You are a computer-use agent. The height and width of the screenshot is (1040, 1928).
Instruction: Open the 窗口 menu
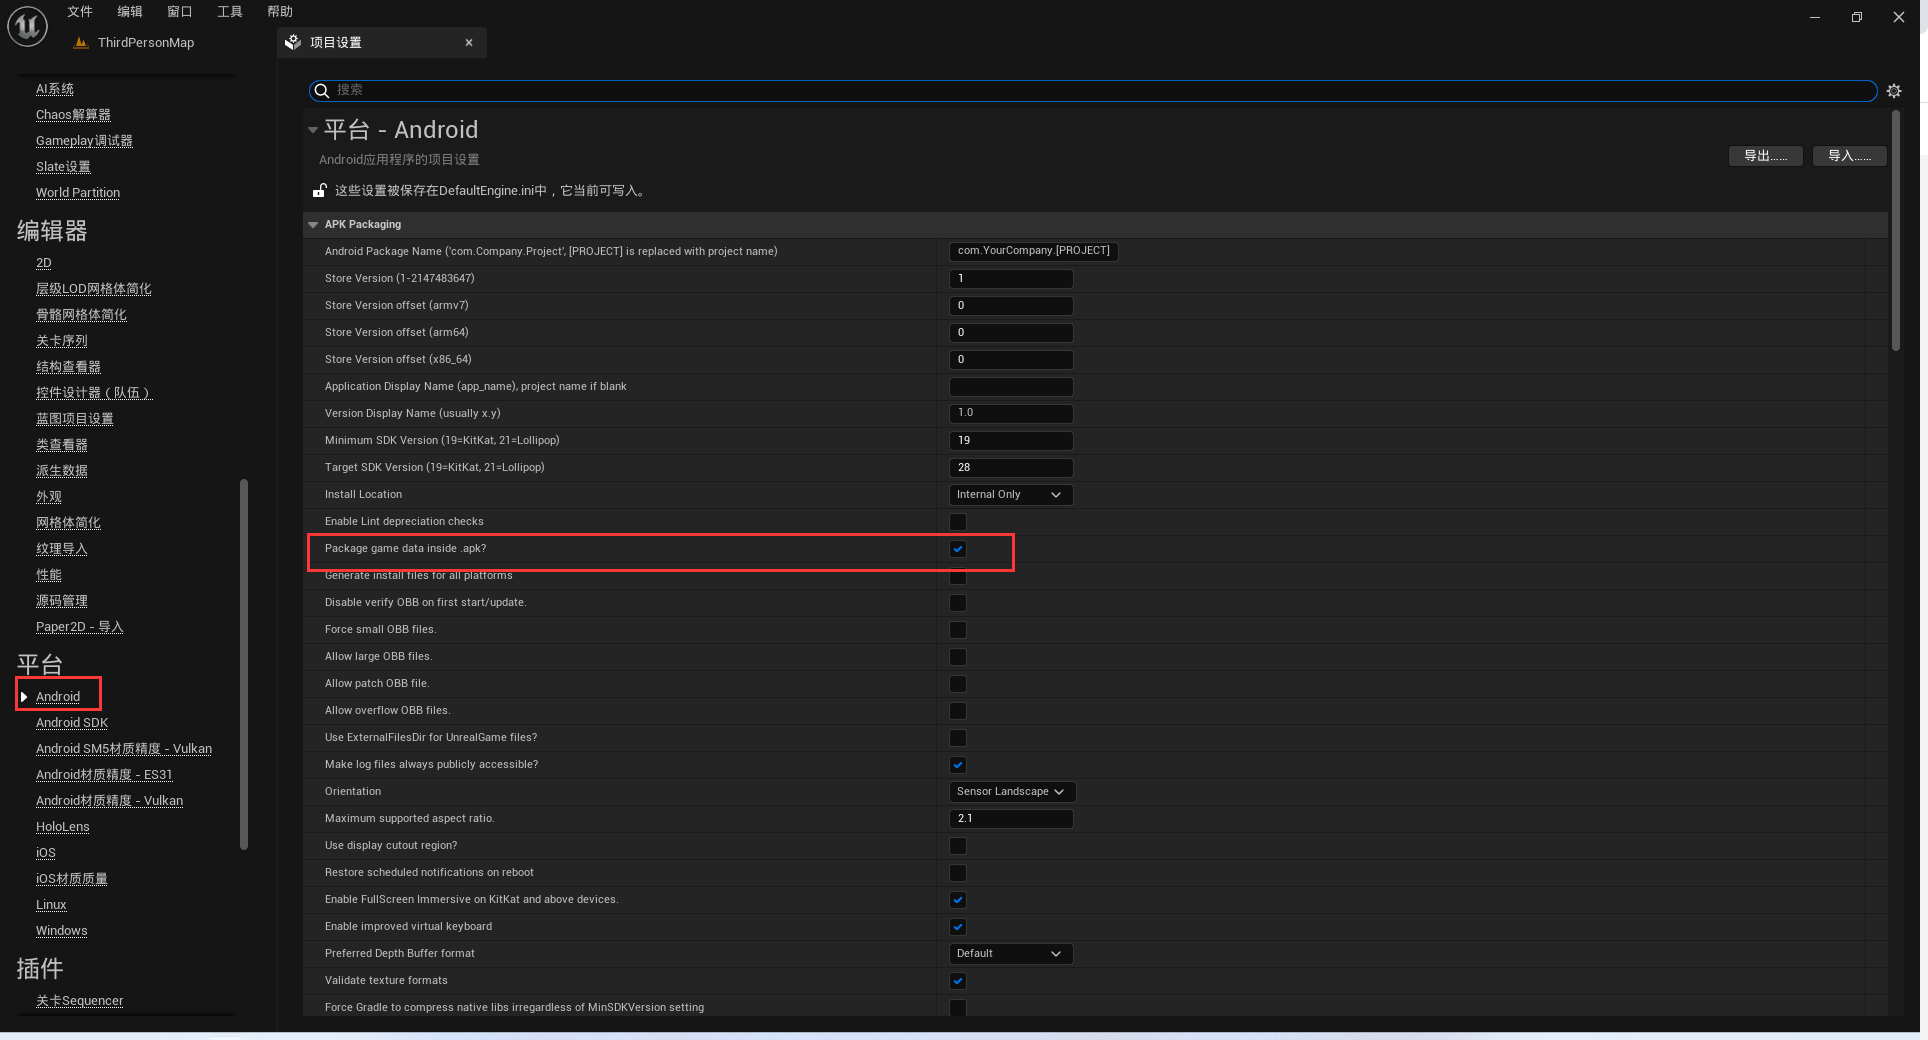[x=180, y=12]
